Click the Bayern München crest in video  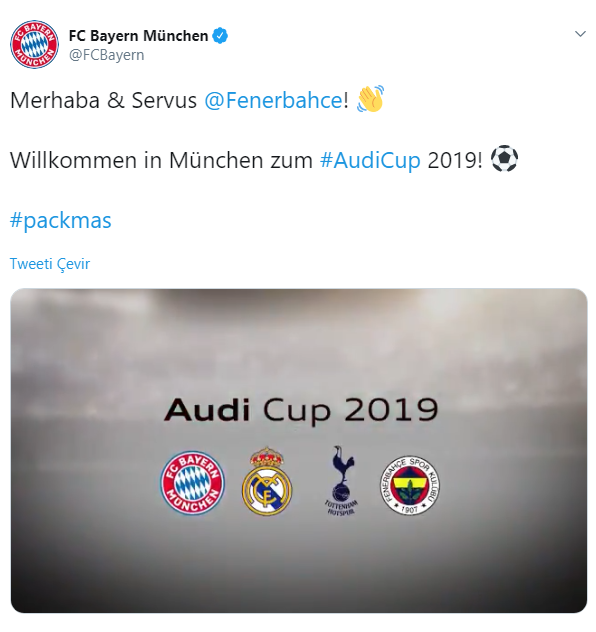point(192,482)
